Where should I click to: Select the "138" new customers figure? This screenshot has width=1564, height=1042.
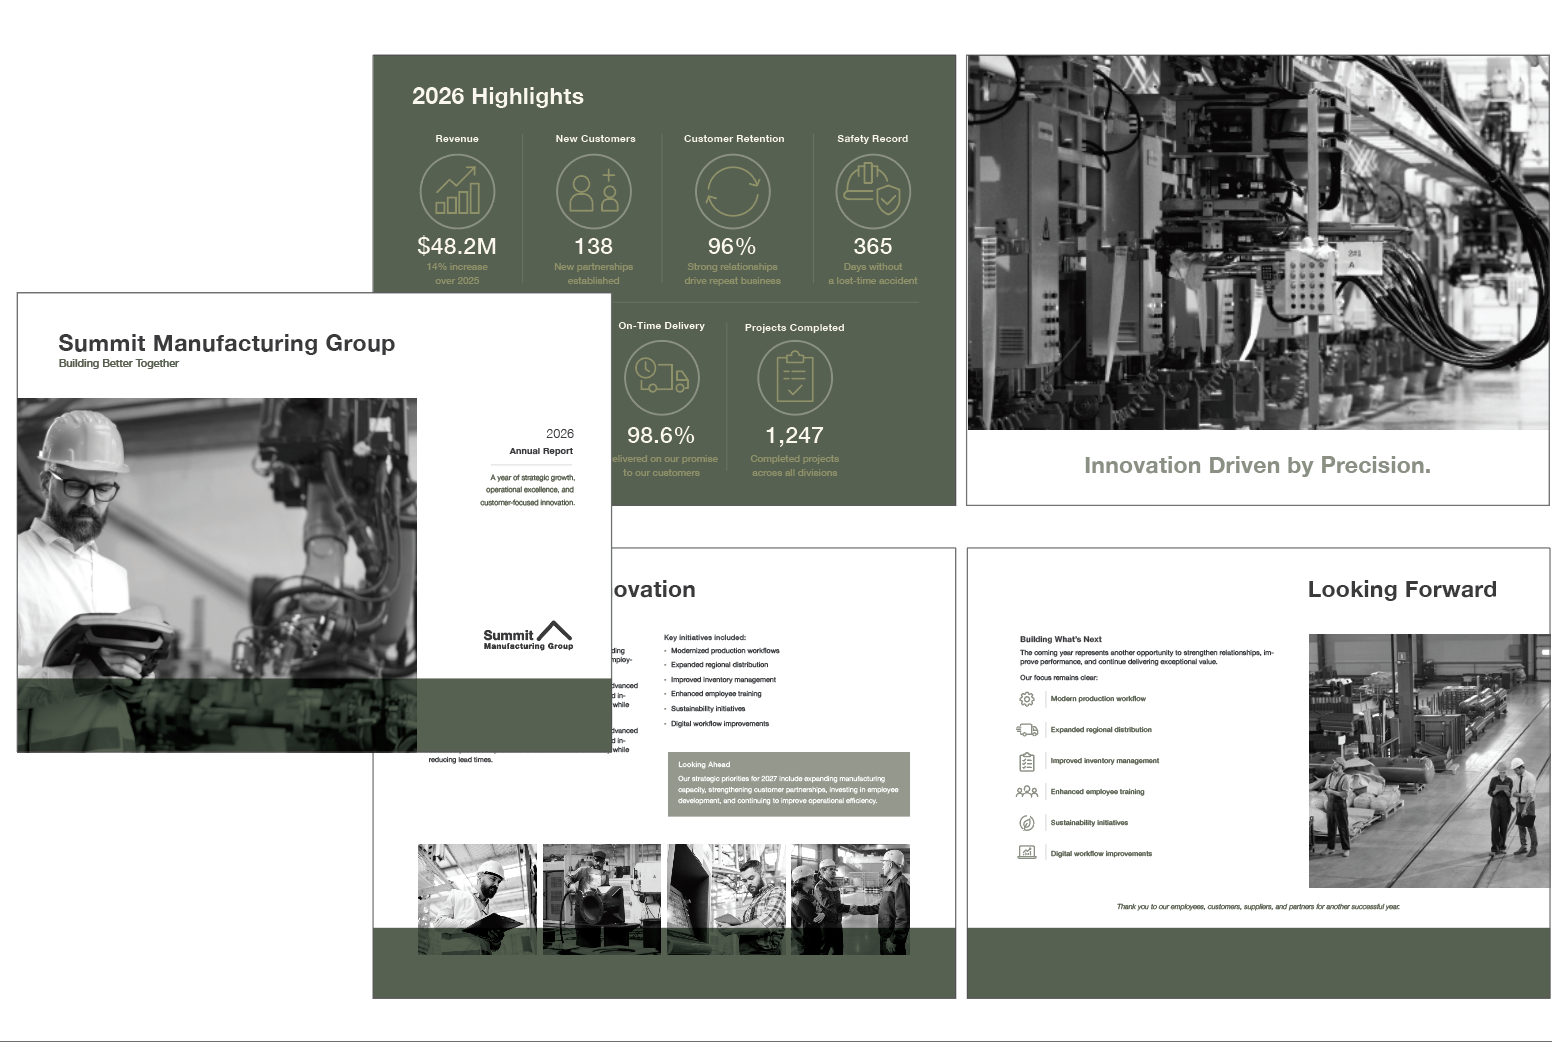tap(593, 246)
